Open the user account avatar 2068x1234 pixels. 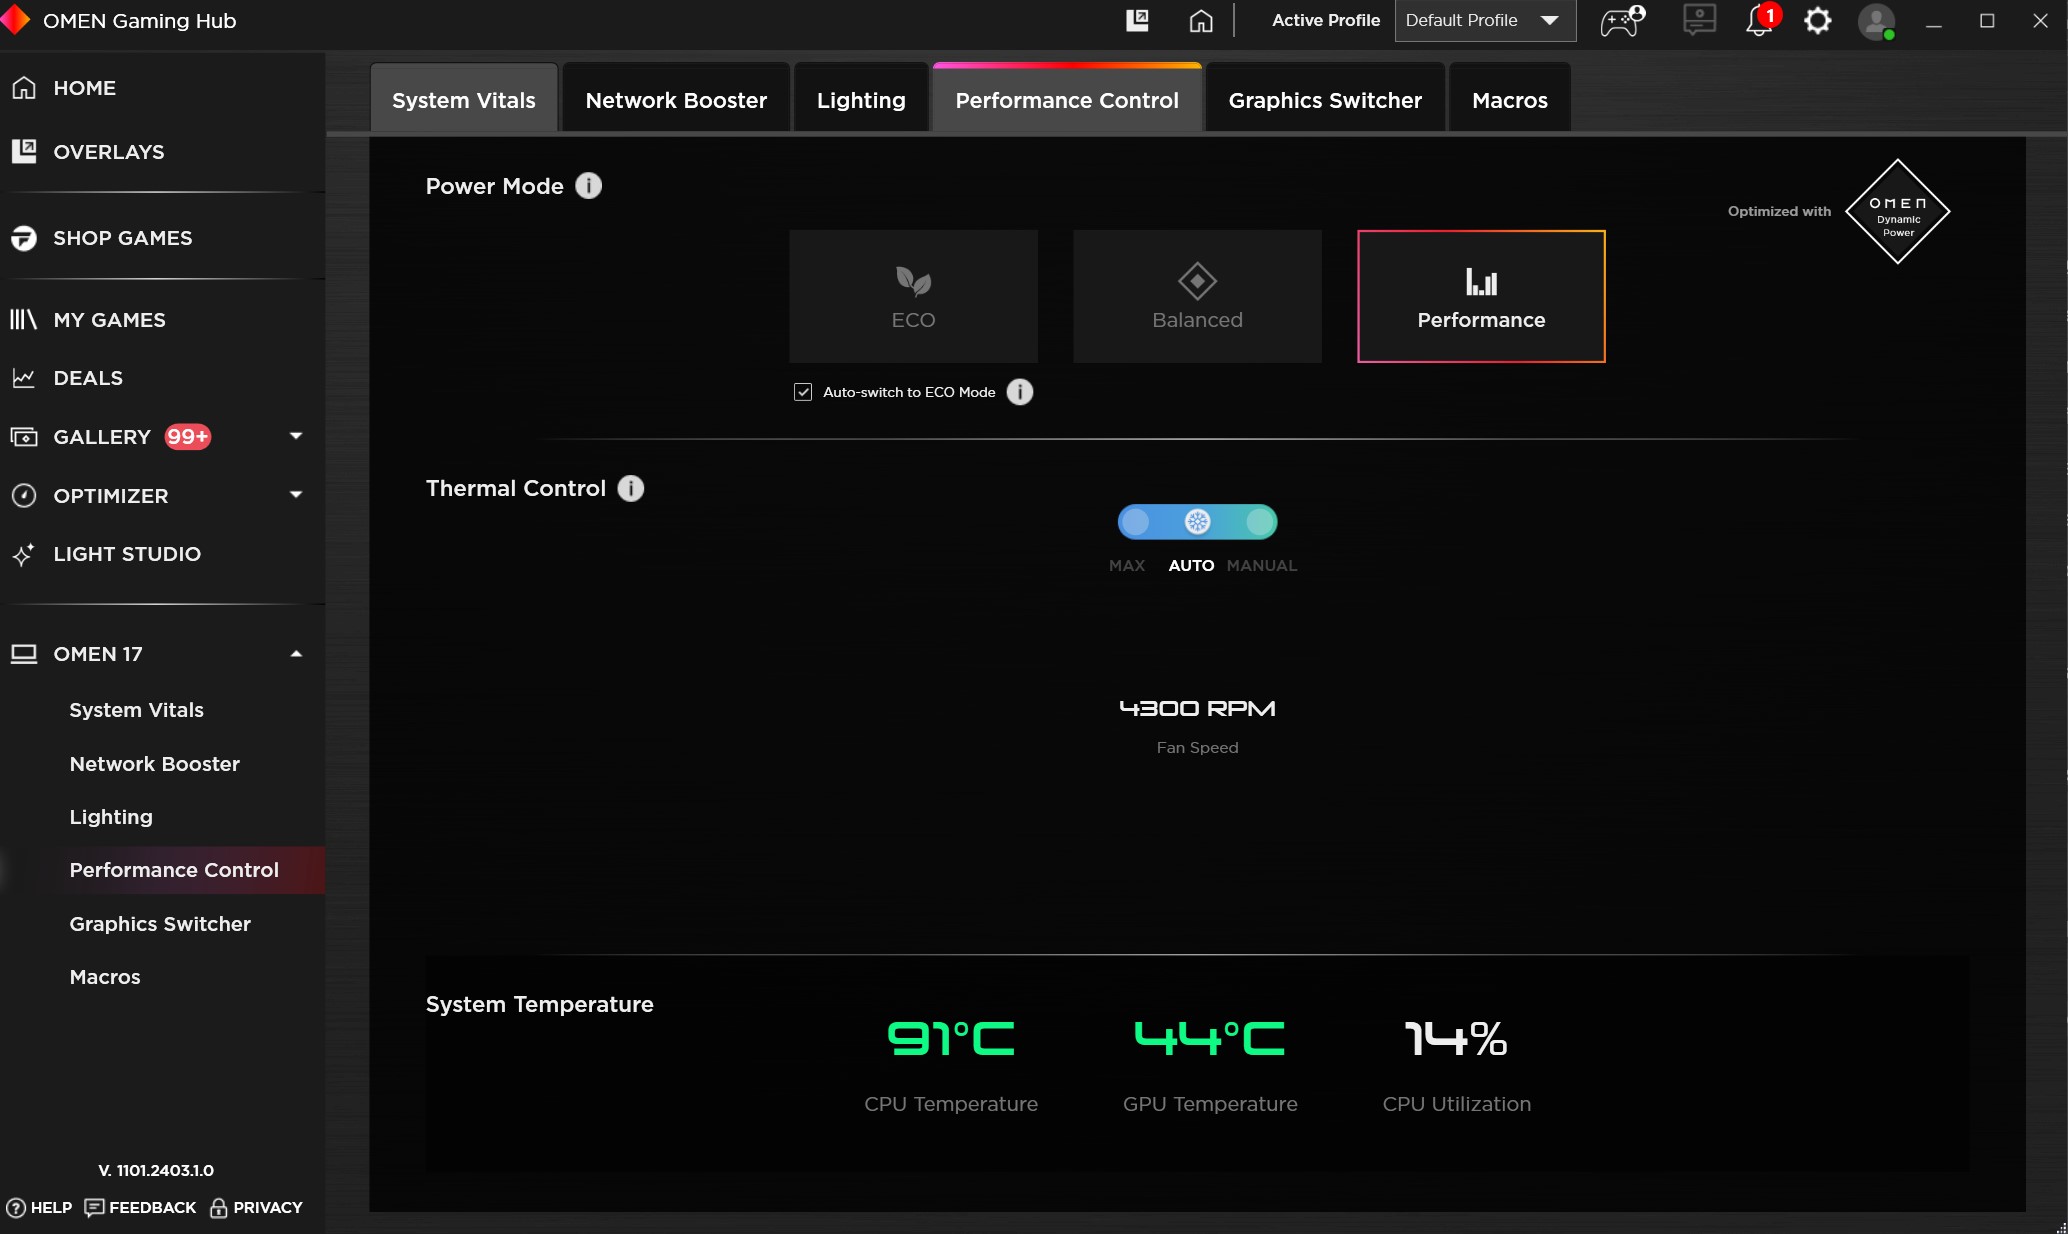coord(1876,21)
